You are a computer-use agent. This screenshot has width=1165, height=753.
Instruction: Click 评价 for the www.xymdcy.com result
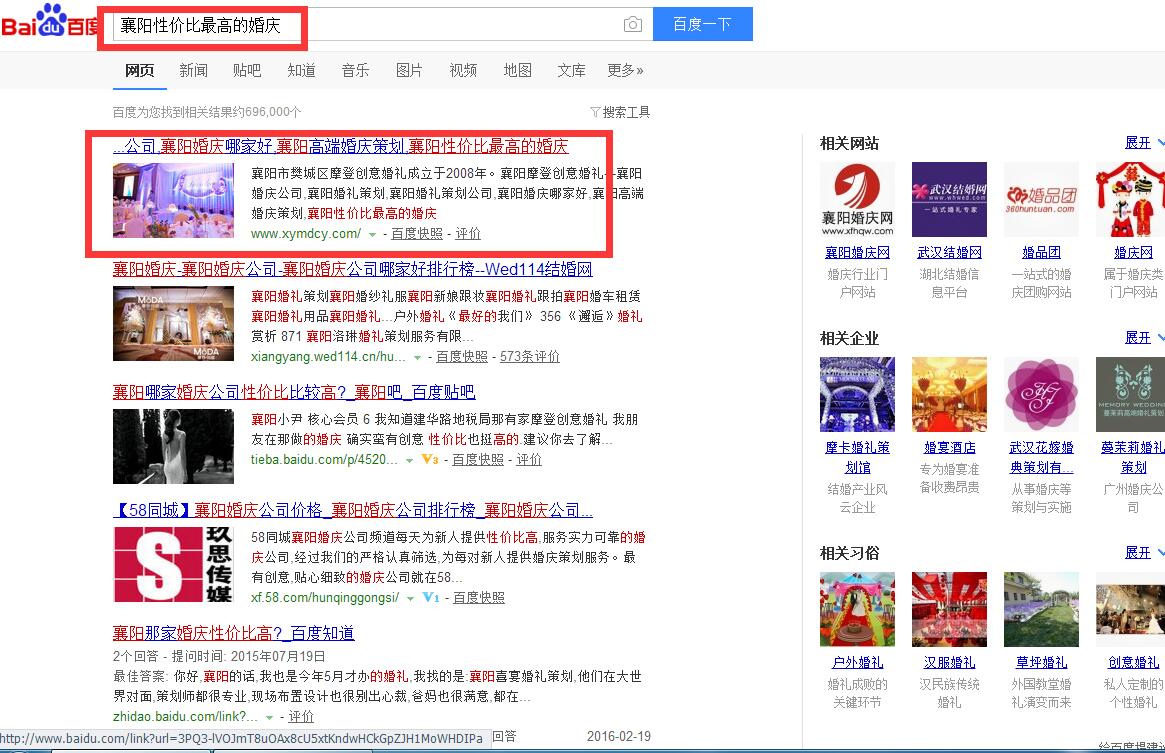pos(468,233)
